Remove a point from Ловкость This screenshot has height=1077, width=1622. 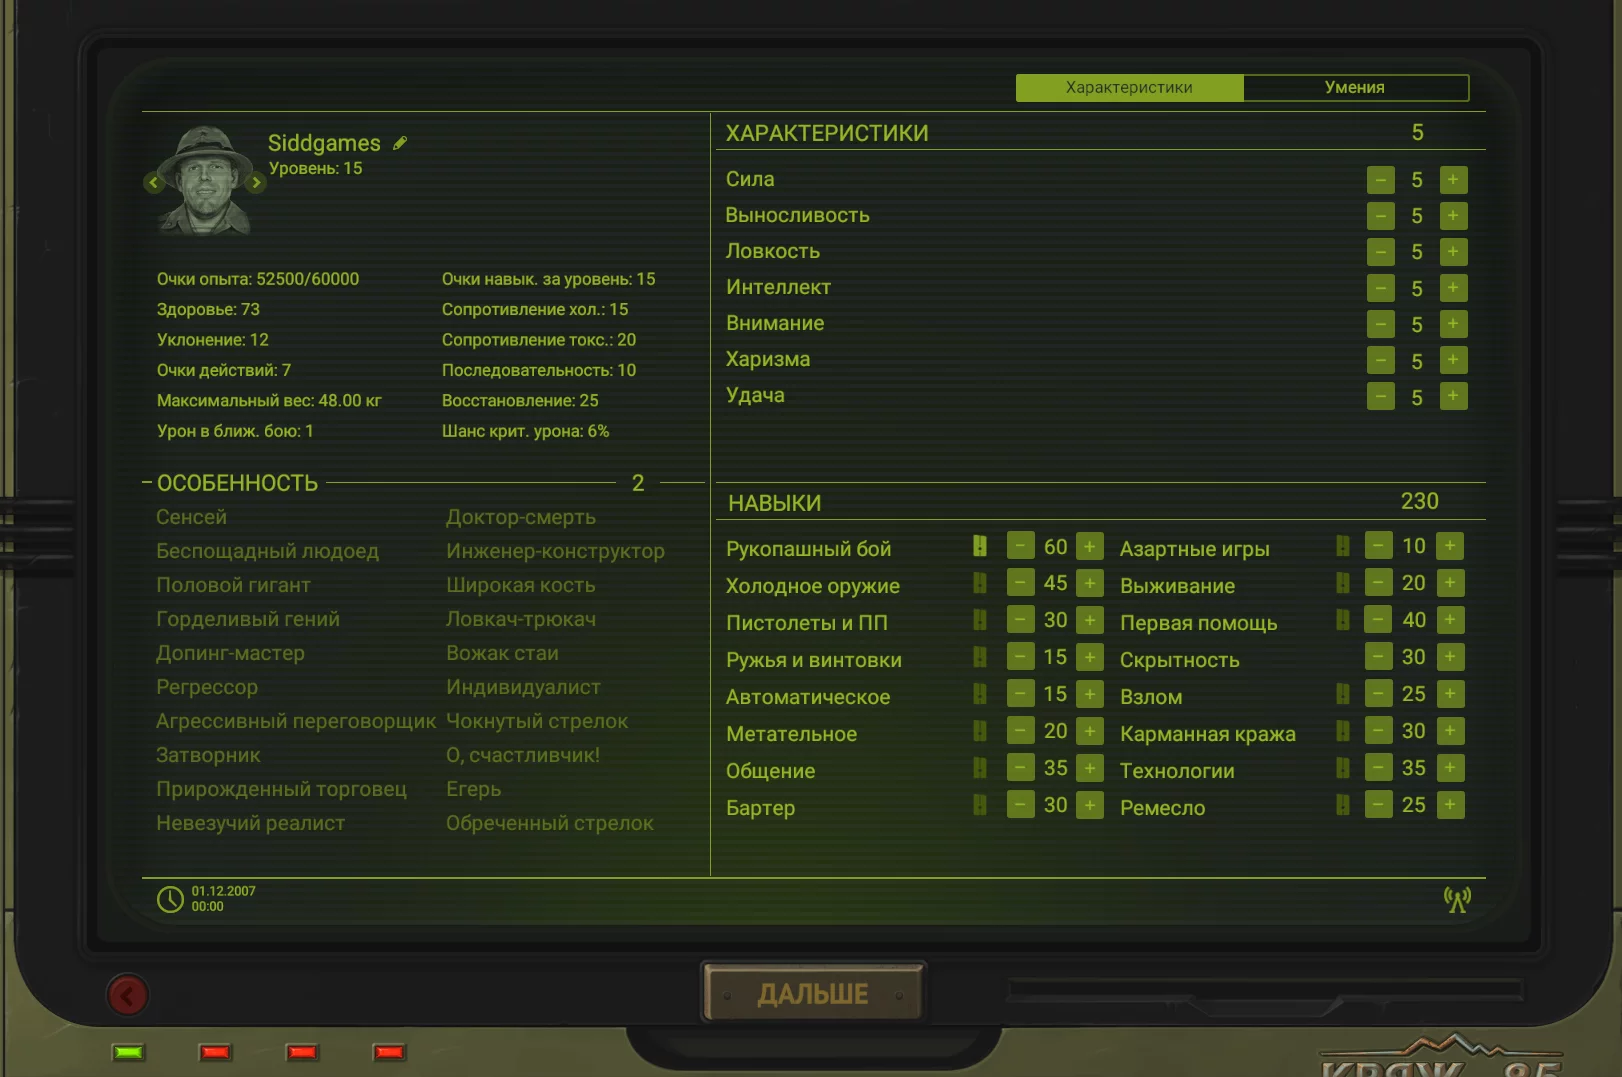point(1381,252)
